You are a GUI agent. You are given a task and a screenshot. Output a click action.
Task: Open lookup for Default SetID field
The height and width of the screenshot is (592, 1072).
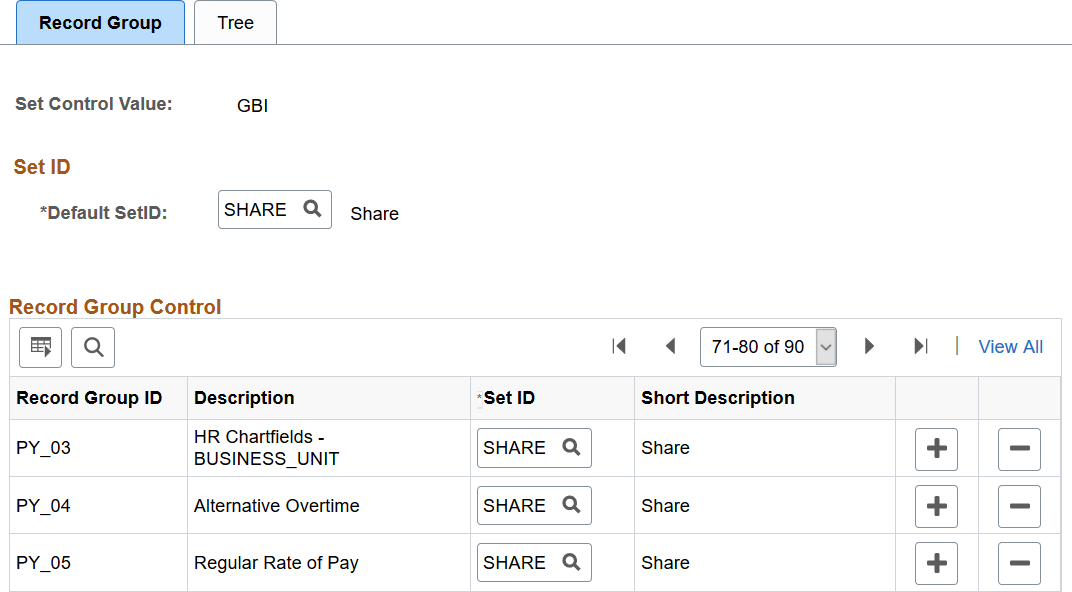(x=312, y=209)
